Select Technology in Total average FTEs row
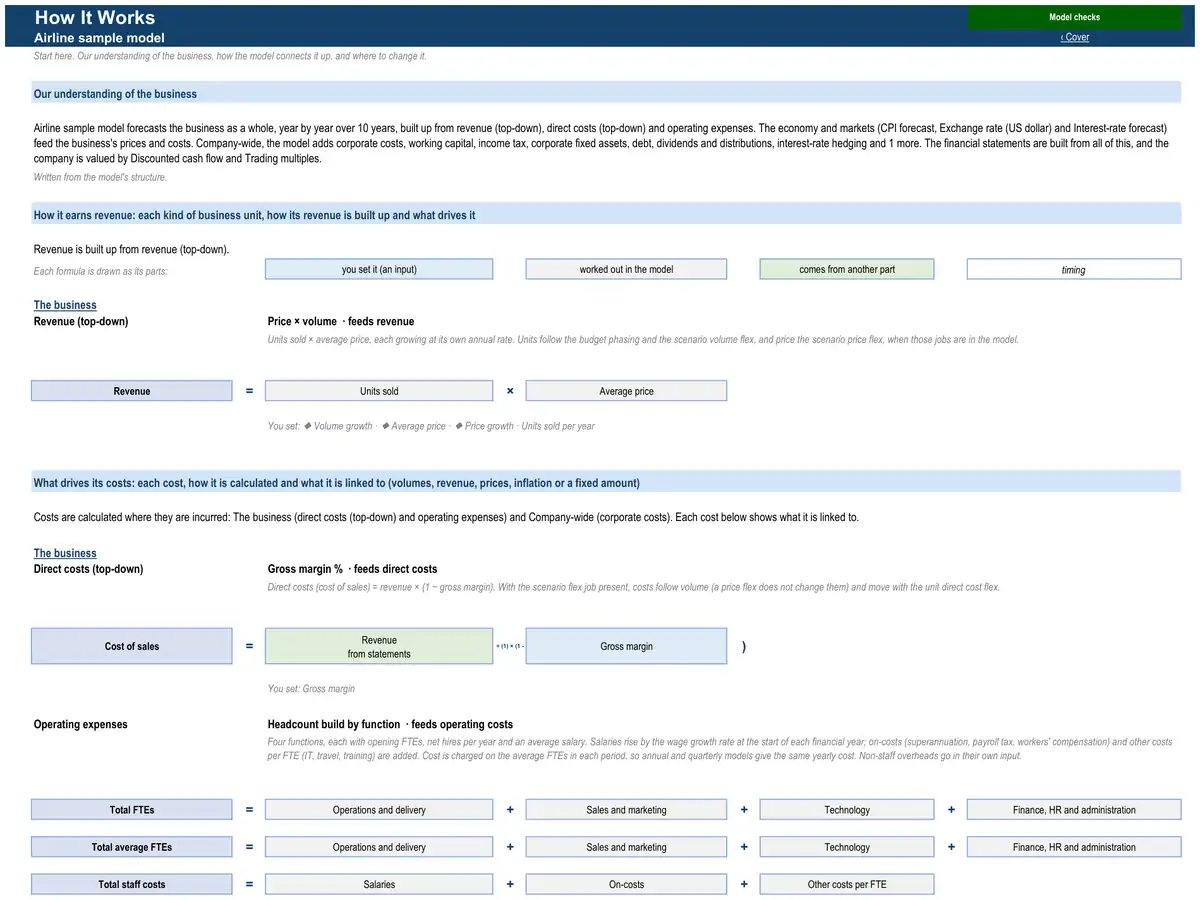 (x=847, y=847)
